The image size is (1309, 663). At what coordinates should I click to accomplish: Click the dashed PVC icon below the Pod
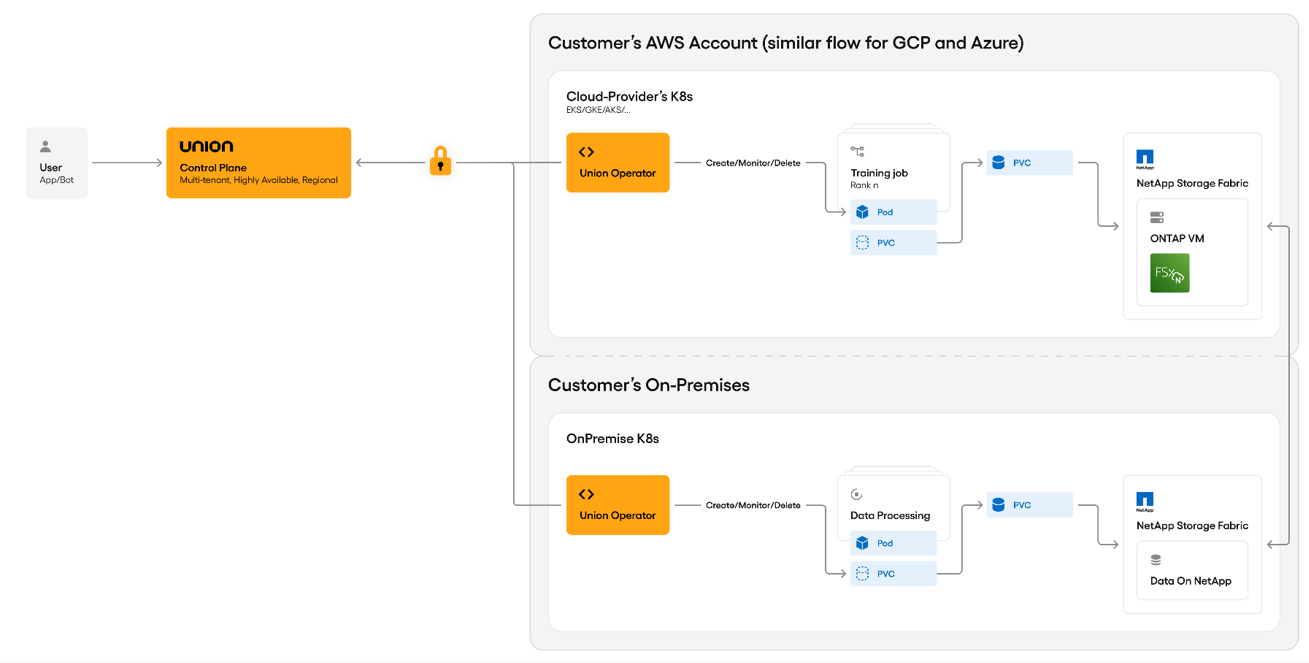(x=863, y=242)
